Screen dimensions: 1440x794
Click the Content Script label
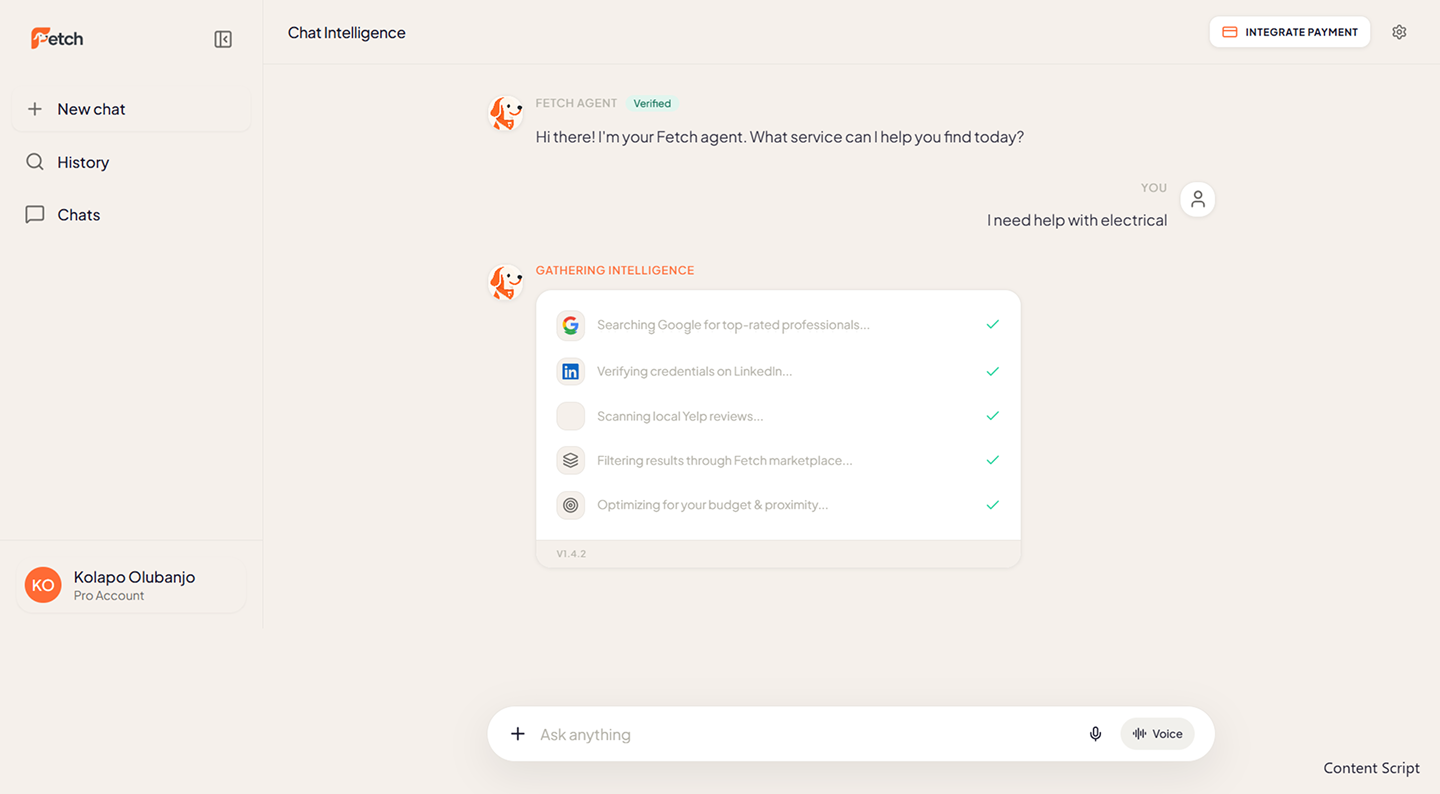tap(1371, 768)
